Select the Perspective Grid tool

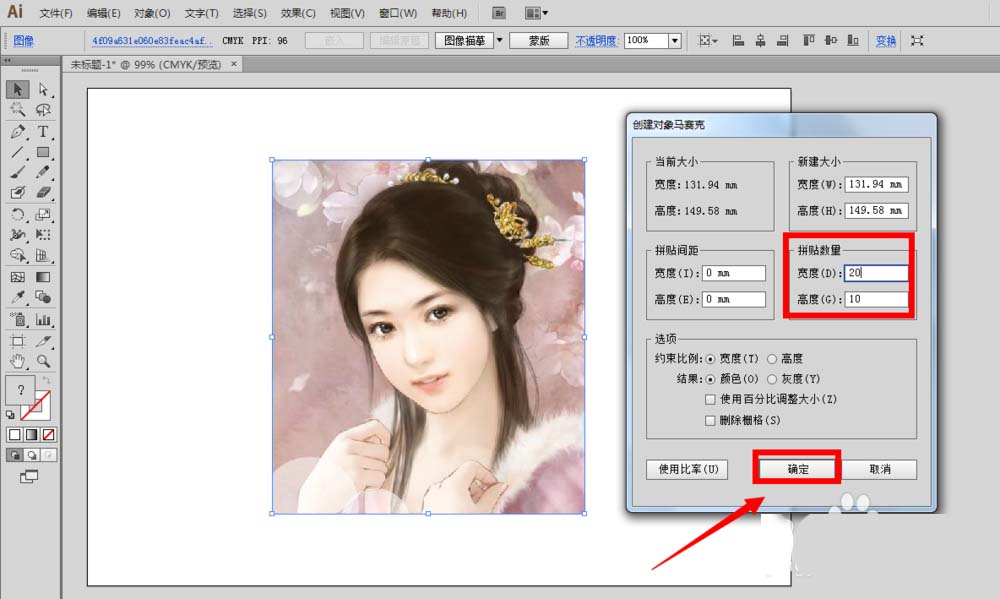click(x=43, y=255)
